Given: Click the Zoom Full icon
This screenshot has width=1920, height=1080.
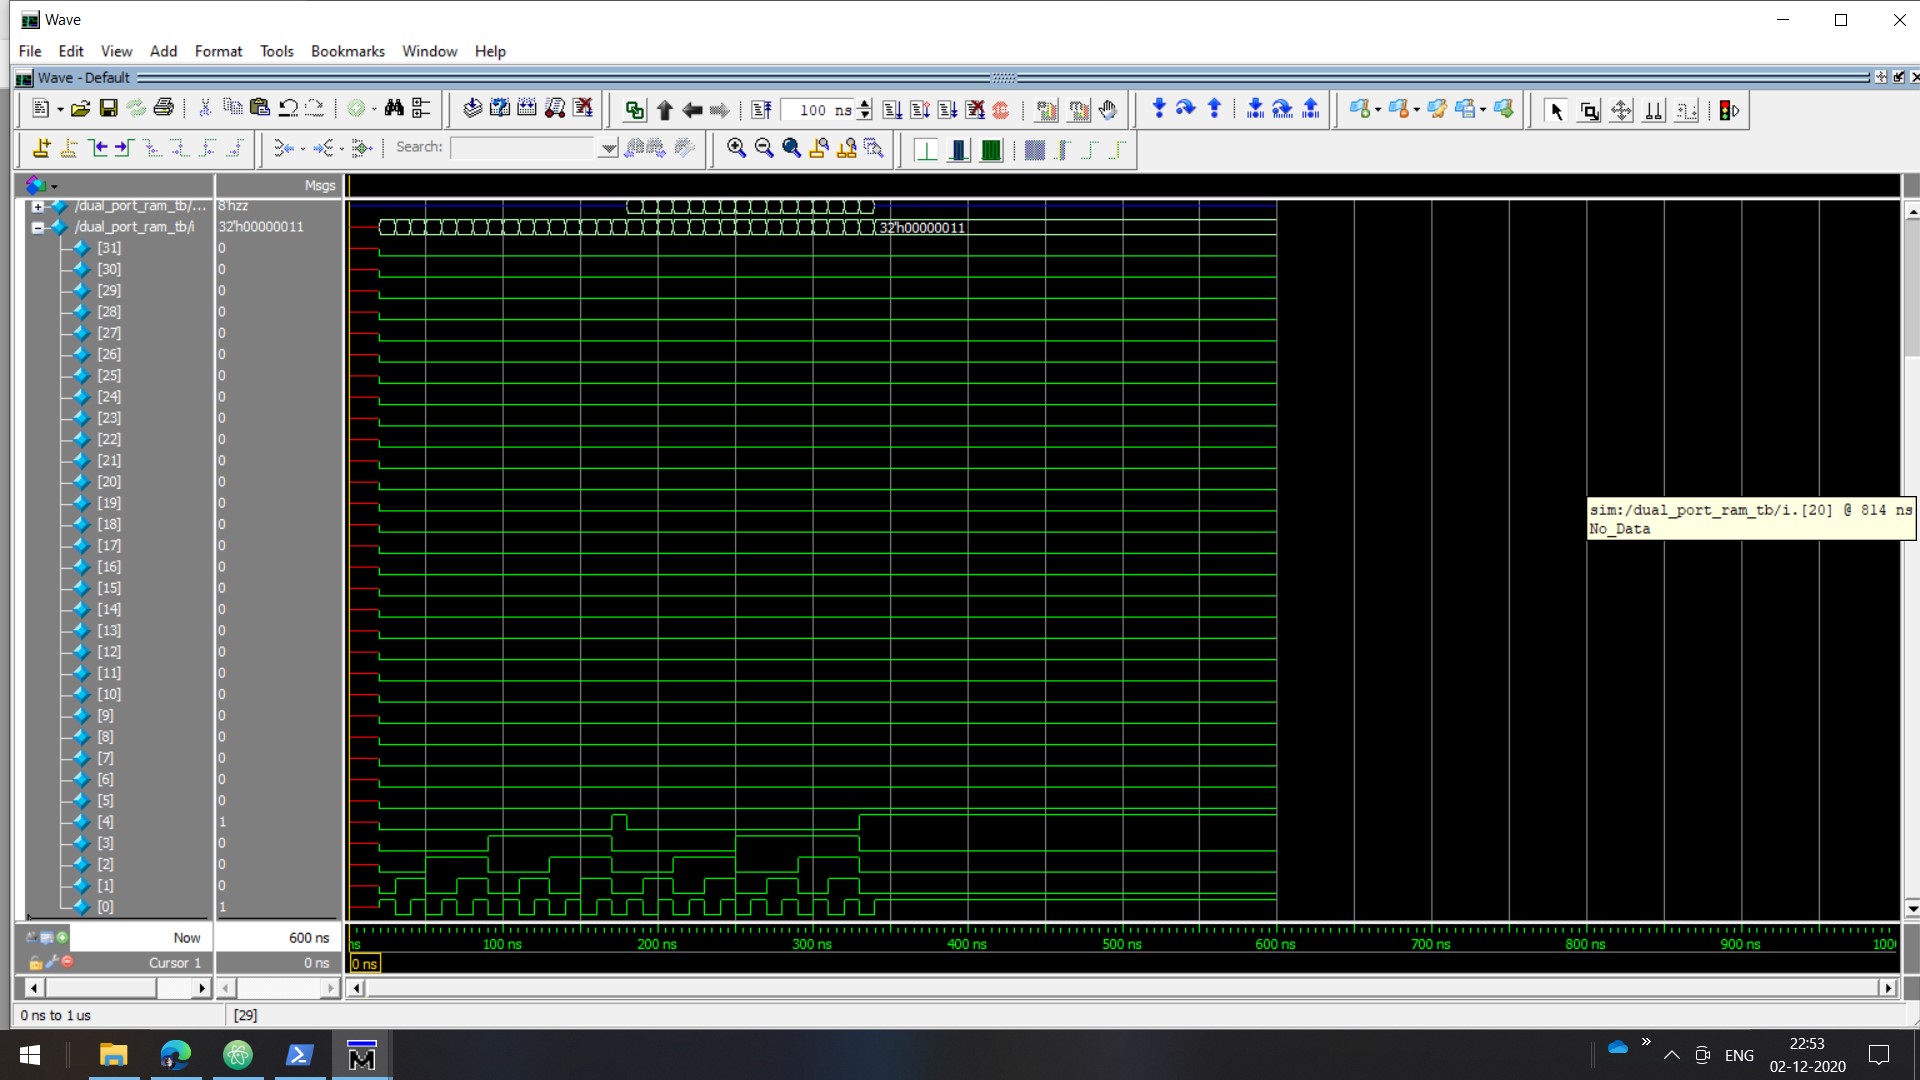Looking at the screenshot, I should pyautogui.click(x=791, y=148).
